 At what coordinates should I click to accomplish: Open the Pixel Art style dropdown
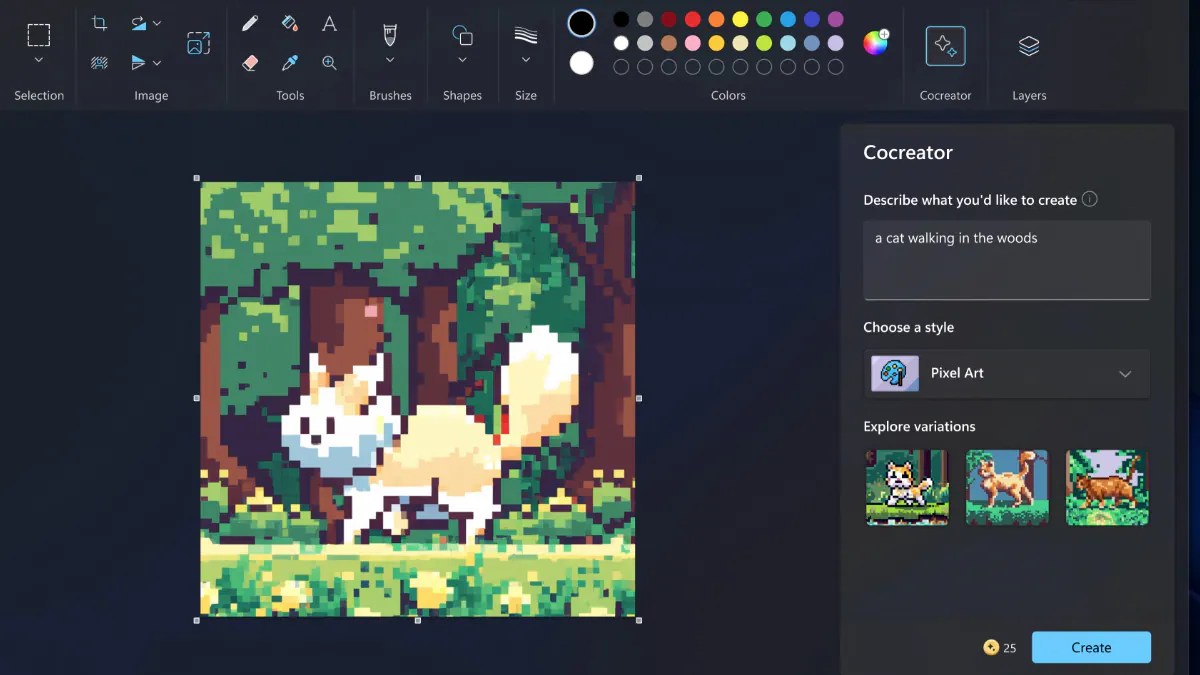1006,373
